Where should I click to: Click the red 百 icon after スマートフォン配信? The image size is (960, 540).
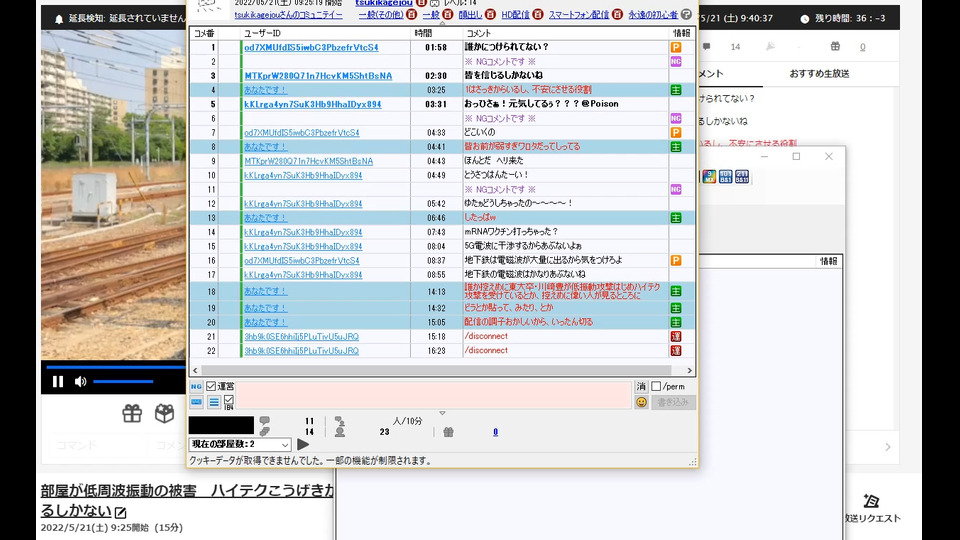click(617, 14)
